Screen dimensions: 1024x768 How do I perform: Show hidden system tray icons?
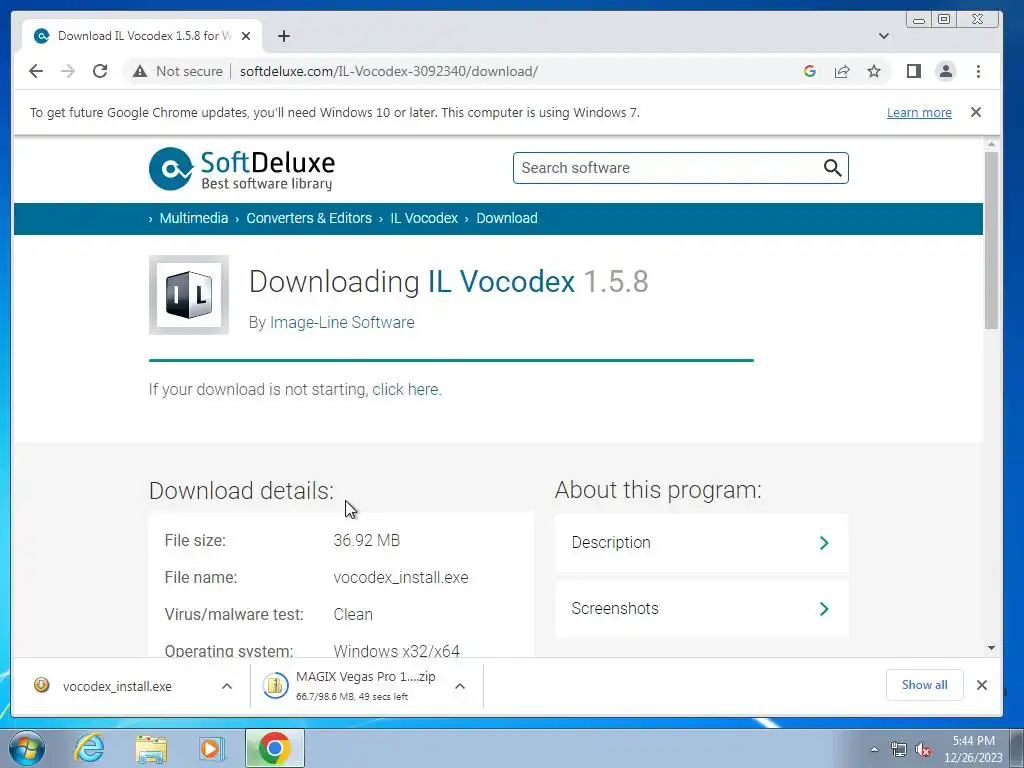point(874,749)
